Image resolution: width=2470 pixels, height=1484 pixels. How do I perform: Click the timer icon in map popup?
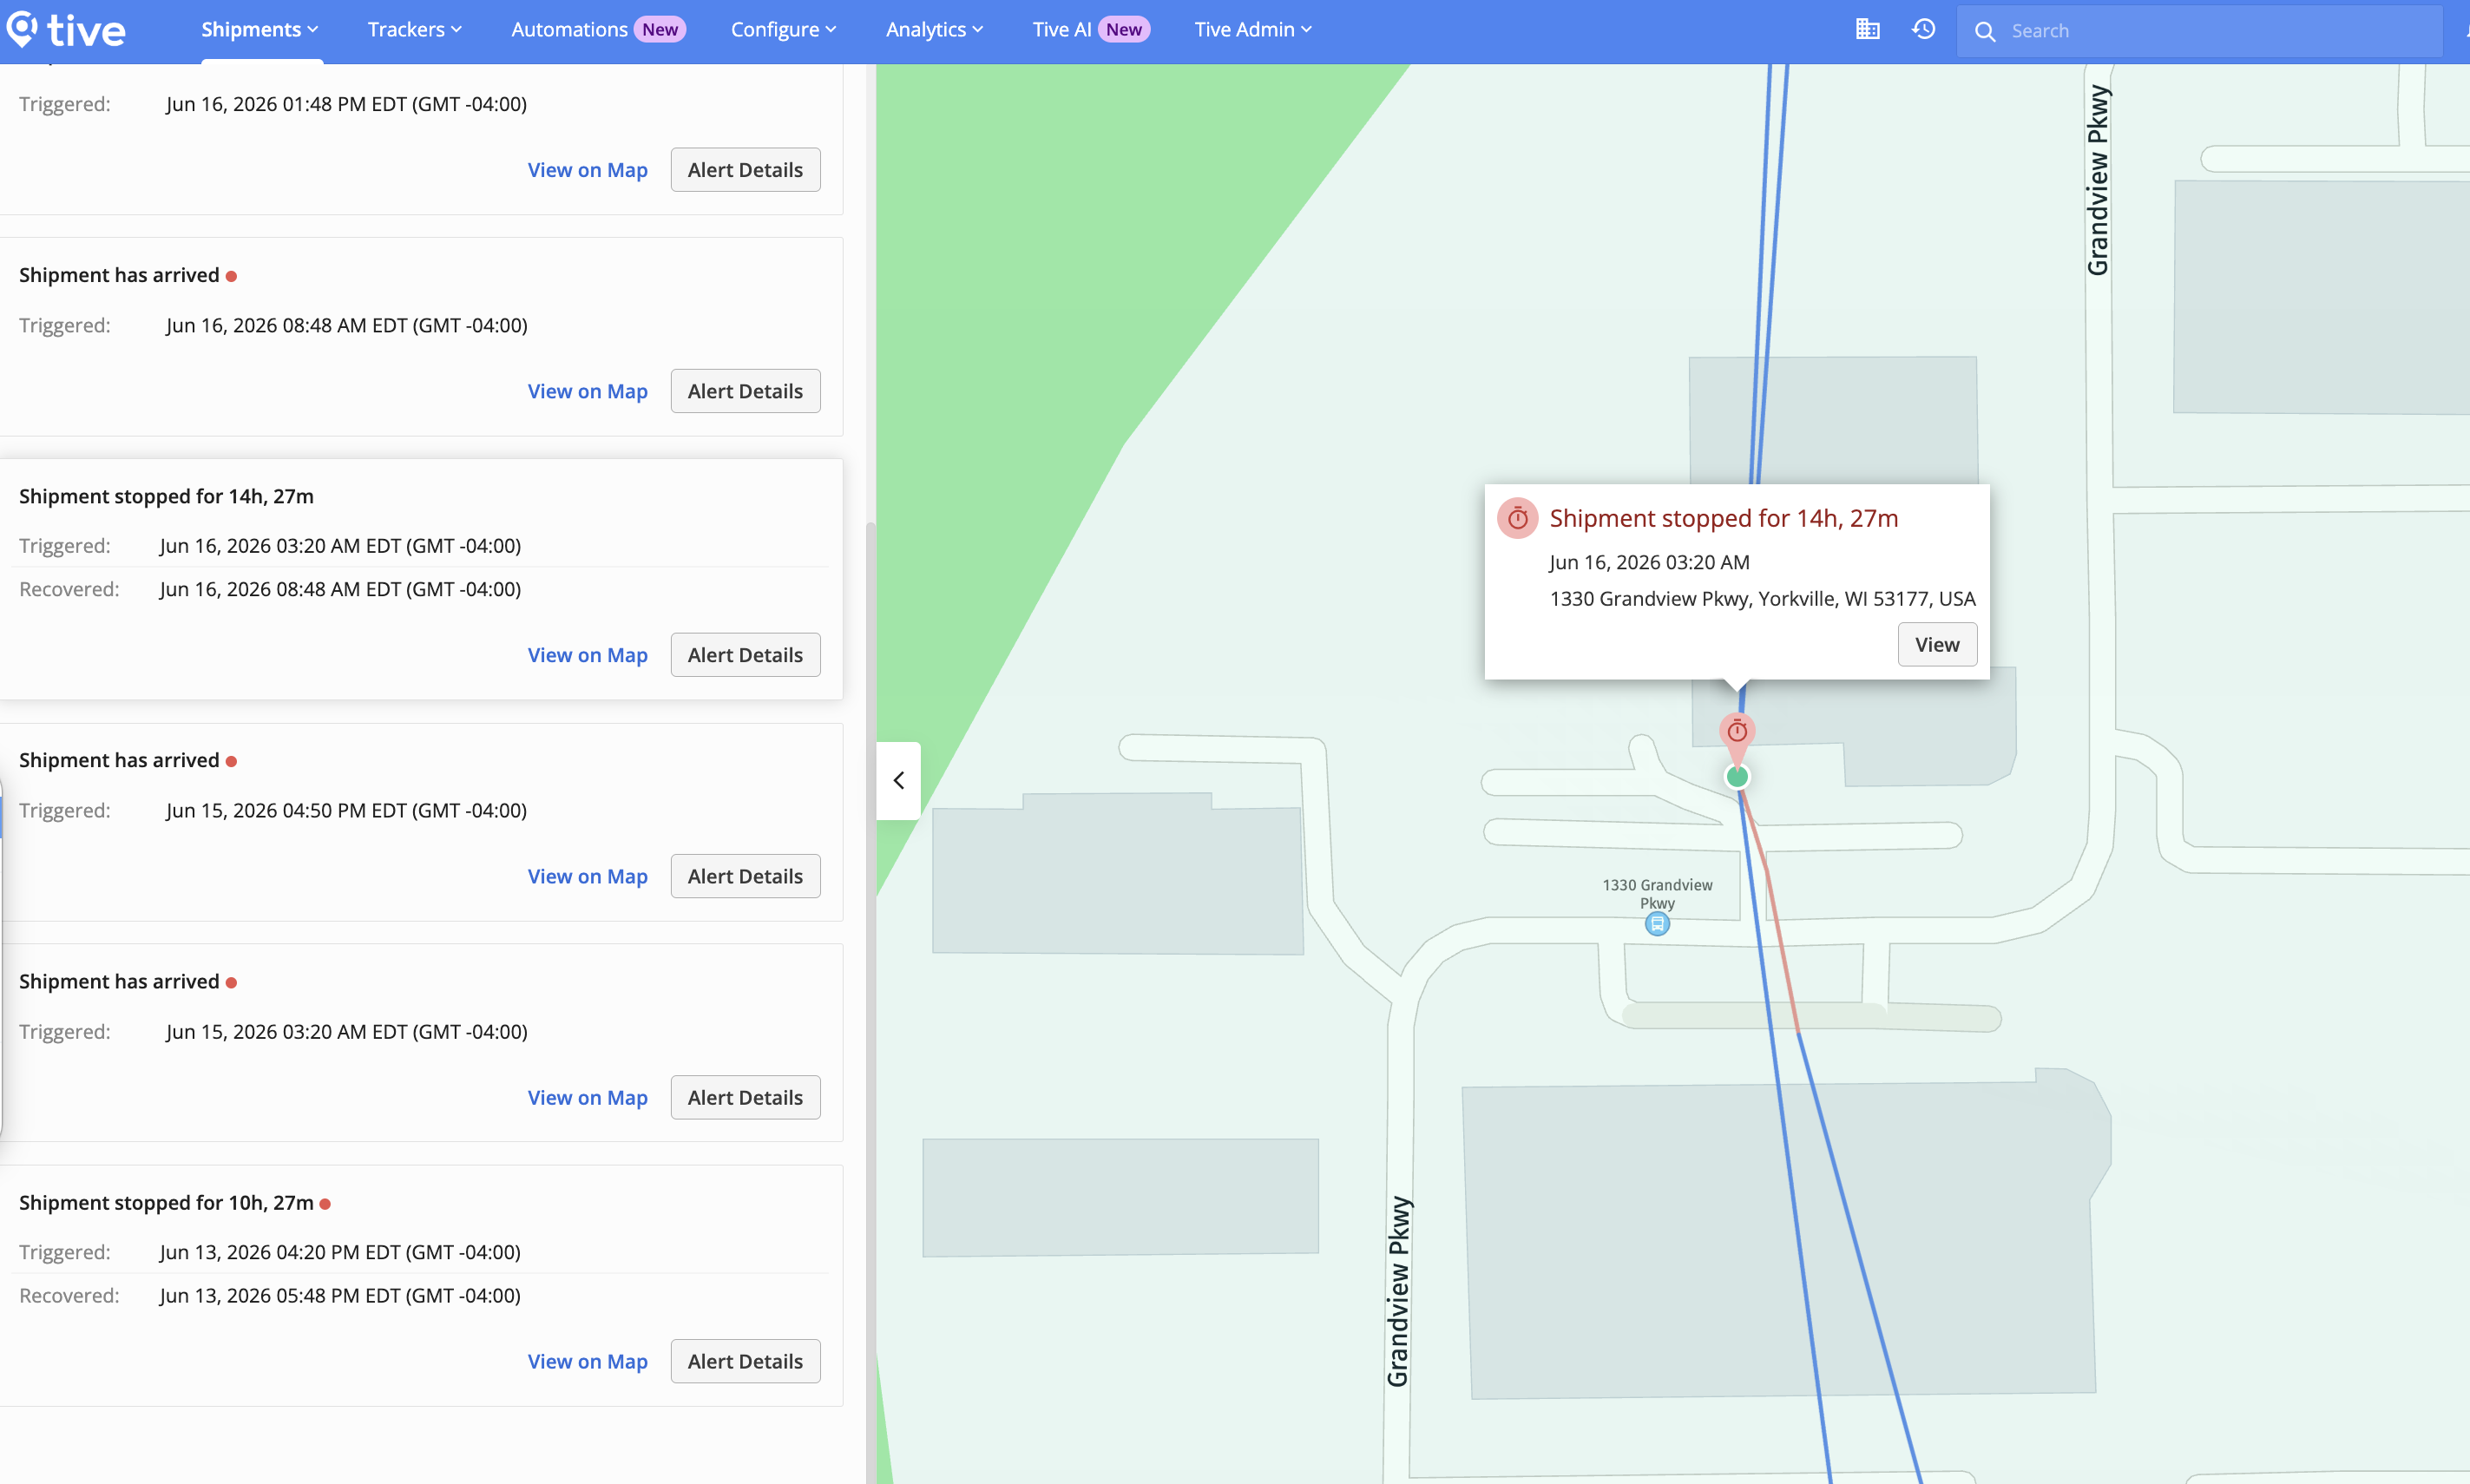[1517, 518]
